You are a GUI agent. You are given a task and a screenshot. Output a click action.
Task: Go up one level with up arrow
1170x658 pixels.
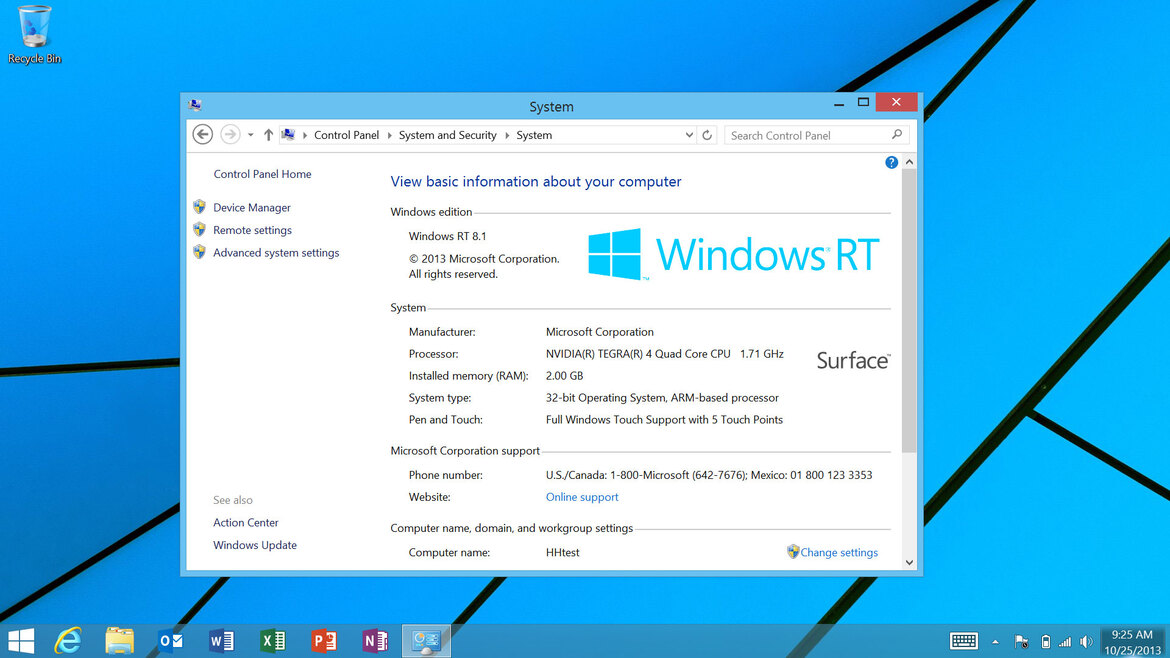tap(268, 135)
